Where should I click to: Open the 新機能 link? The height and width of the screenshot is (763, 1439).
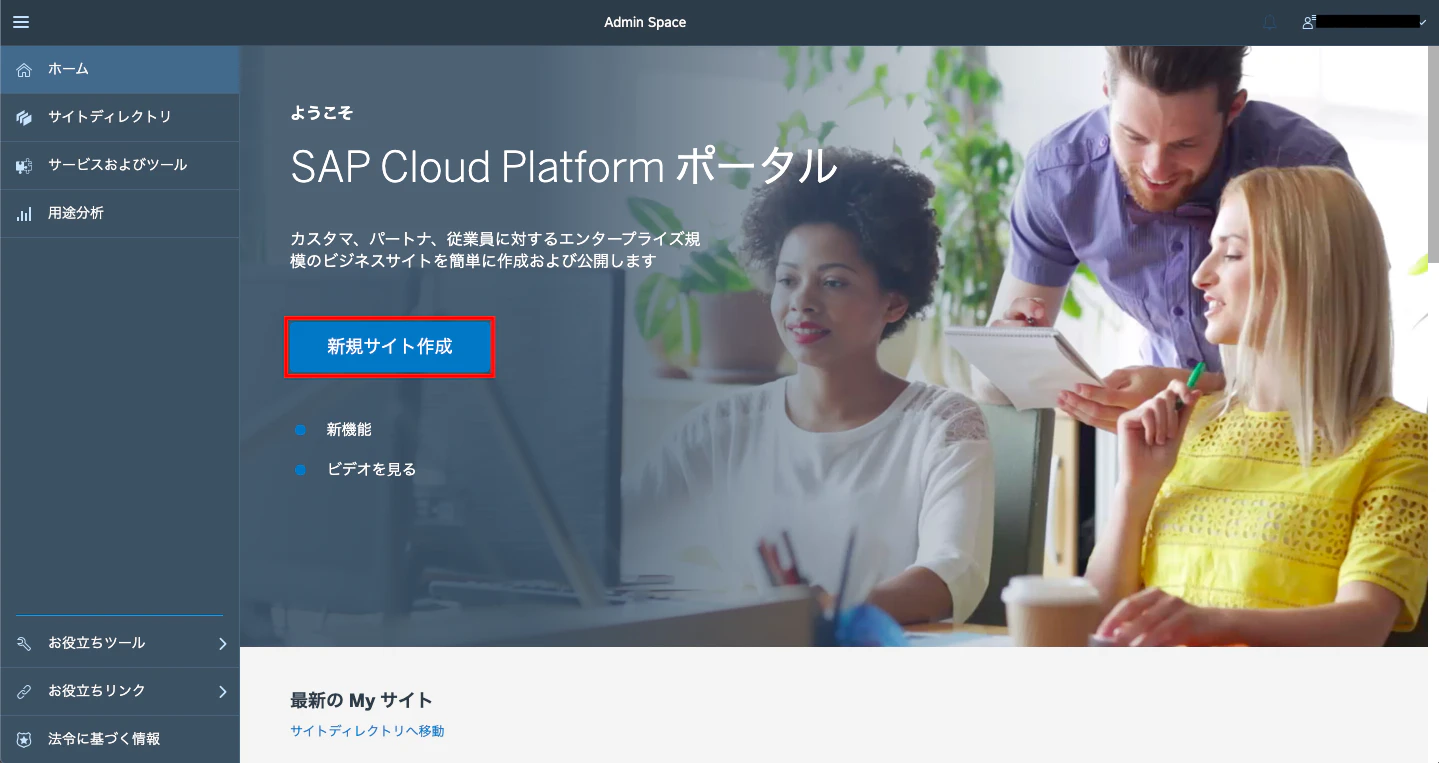(349, 430)
